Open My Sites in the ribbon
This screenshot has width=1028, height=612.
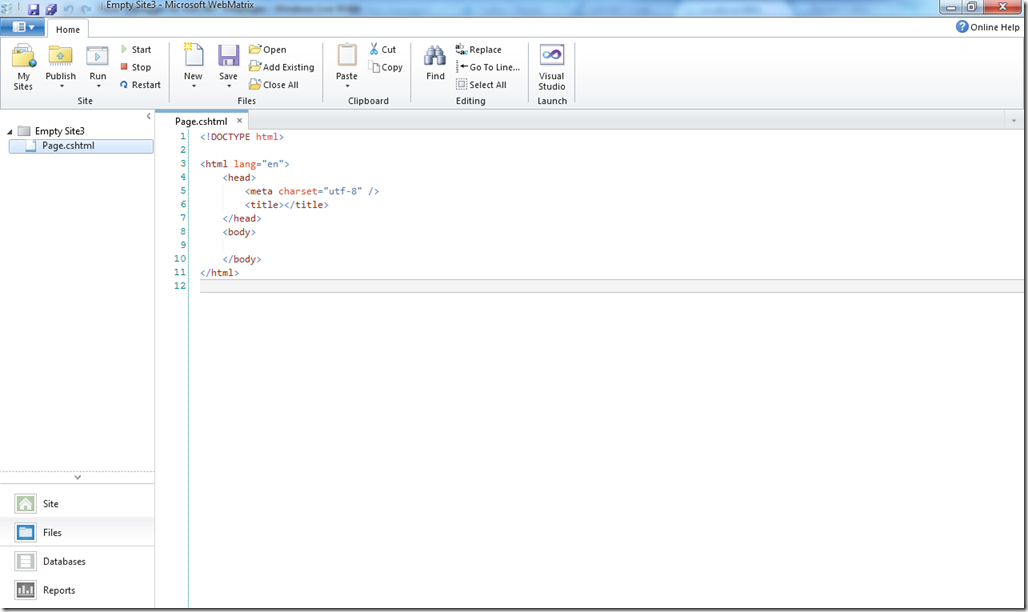click(x=24, y=67)
